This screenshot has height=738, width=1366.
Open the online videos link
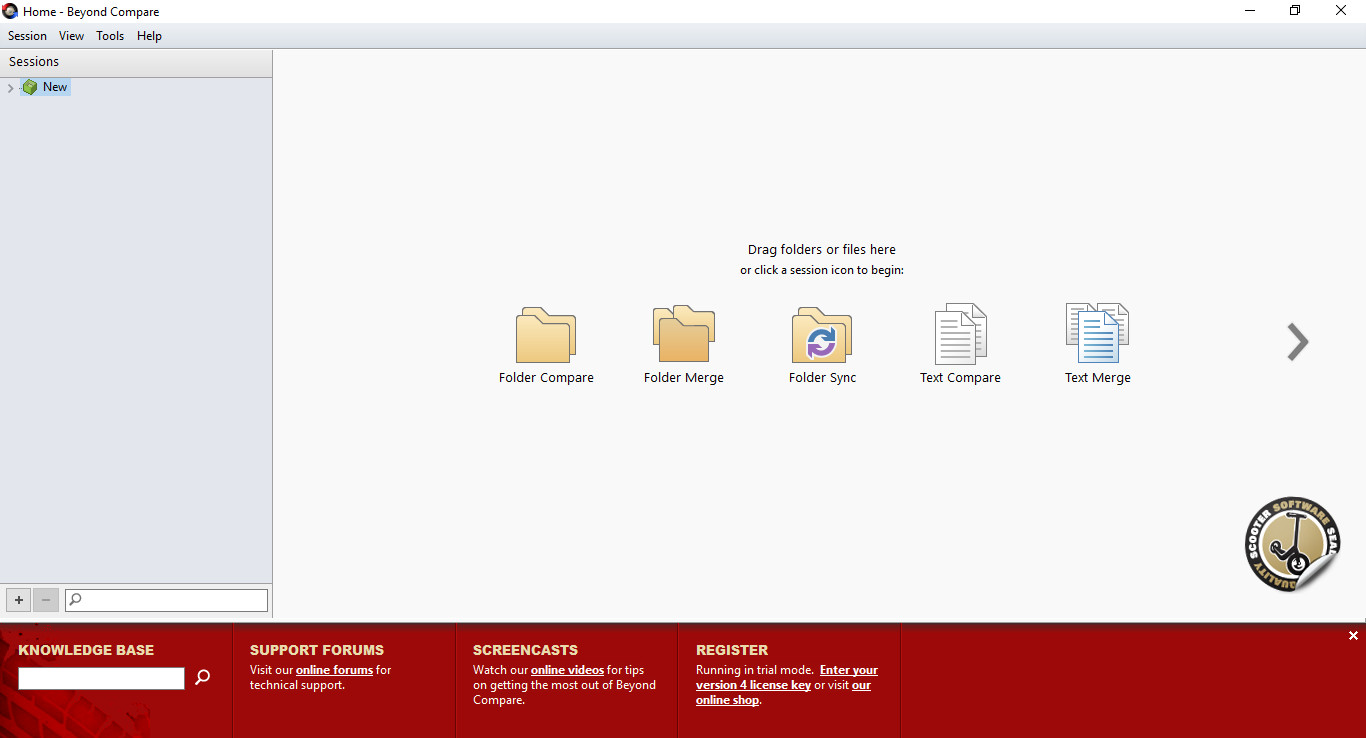(x=567, y=670)
